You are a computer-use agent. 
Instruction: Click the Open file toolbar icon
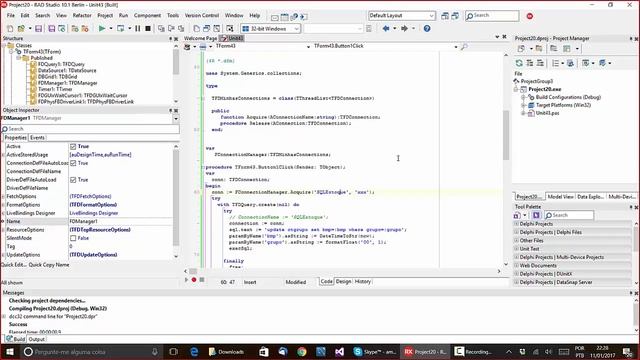21,29
